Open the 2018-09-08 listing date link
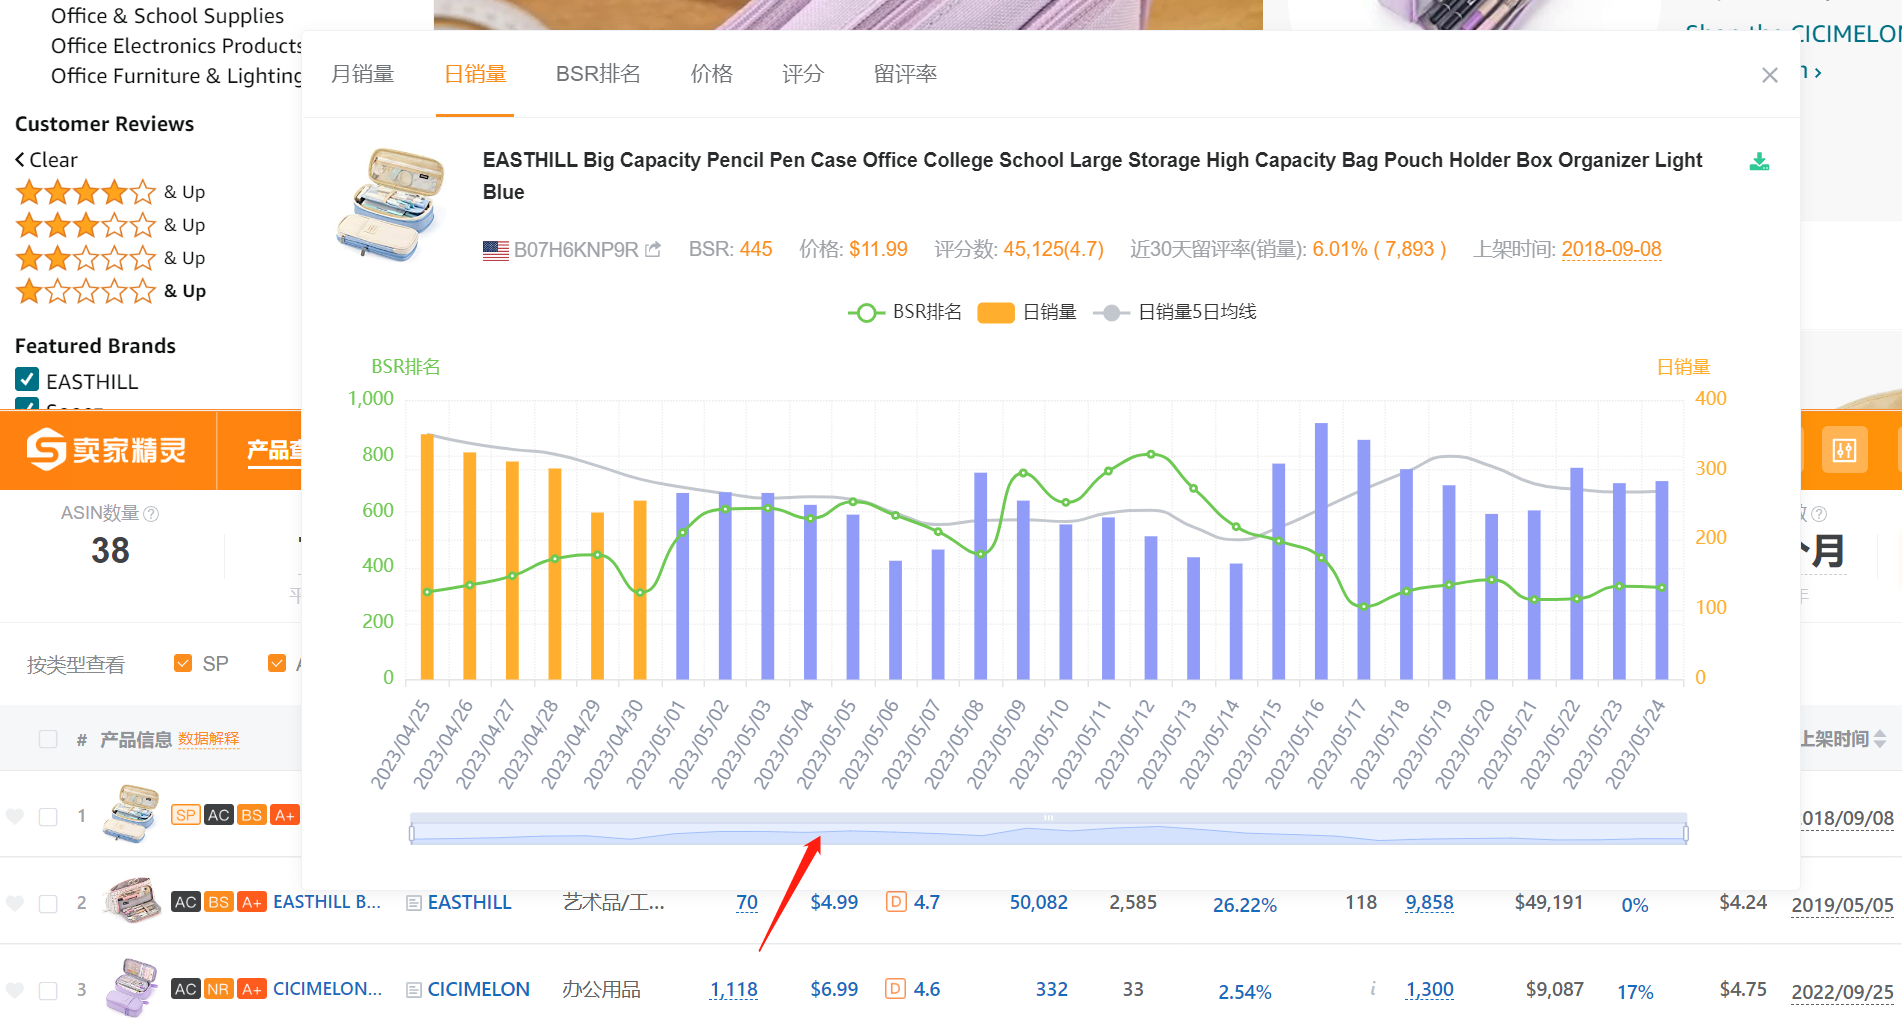This screenshot has height=1024, width=1902. [1611, 249]
